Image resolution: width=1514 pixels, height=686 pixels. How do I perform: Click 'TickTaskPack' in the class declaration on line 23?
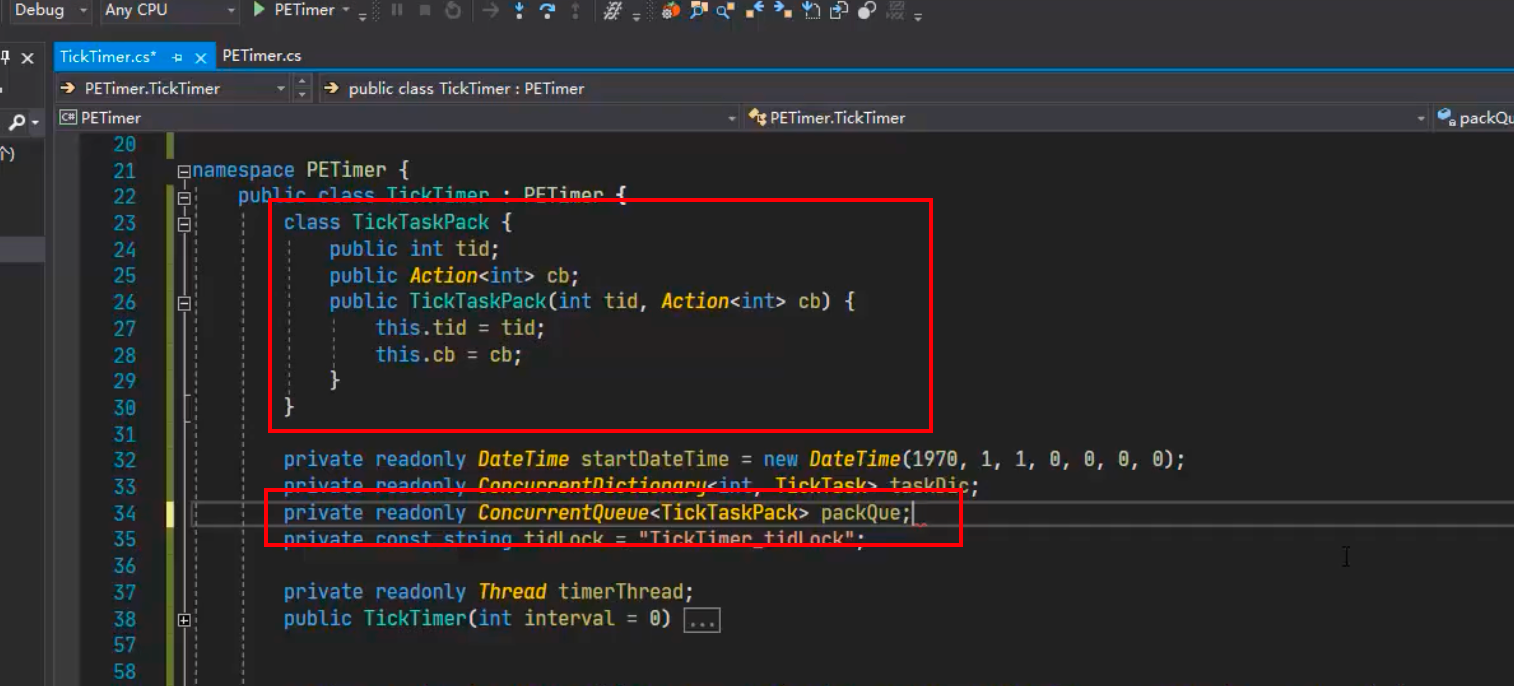[421, 222]
